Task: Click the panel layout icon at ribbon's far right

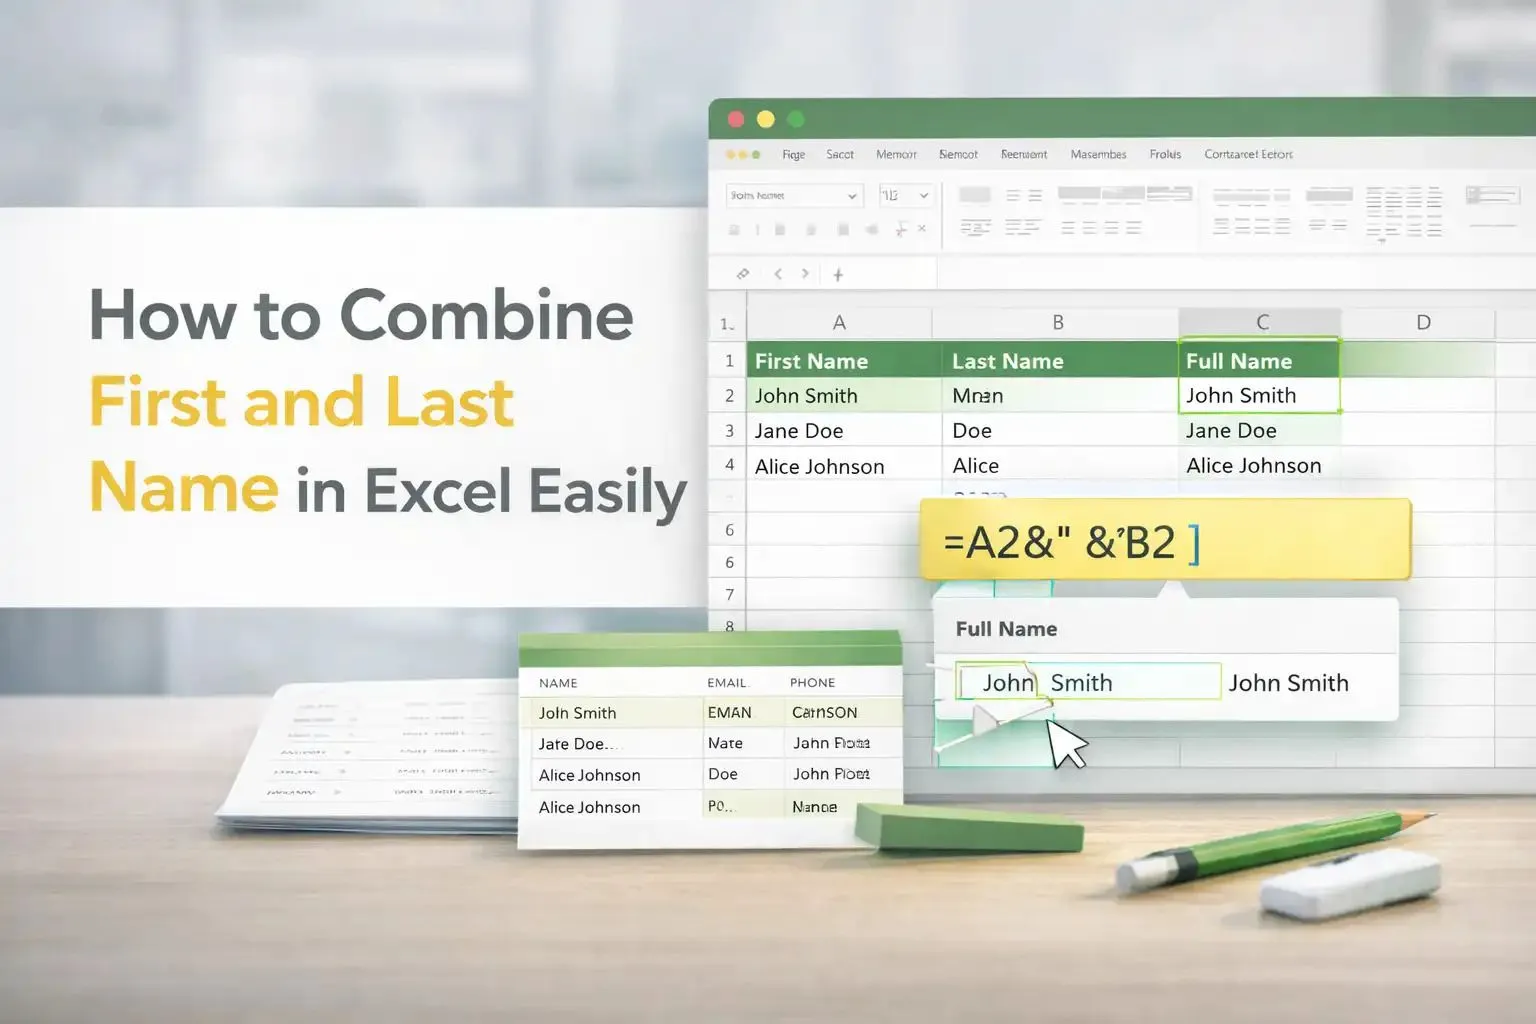Action: pos(1492,195)
